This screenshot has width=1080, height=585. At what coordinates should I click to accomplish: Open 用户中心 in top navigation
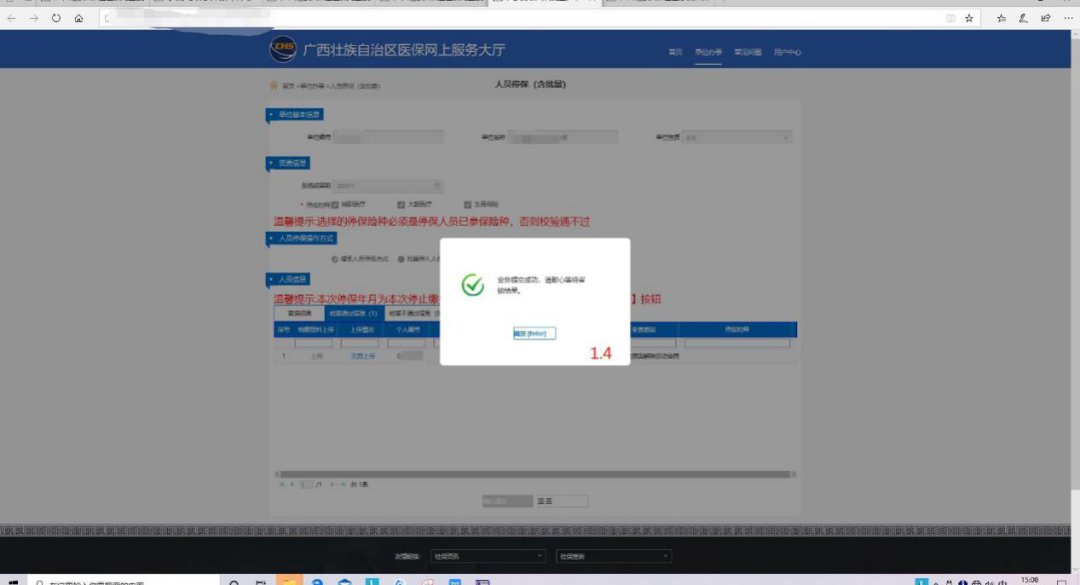coord(787,52)
